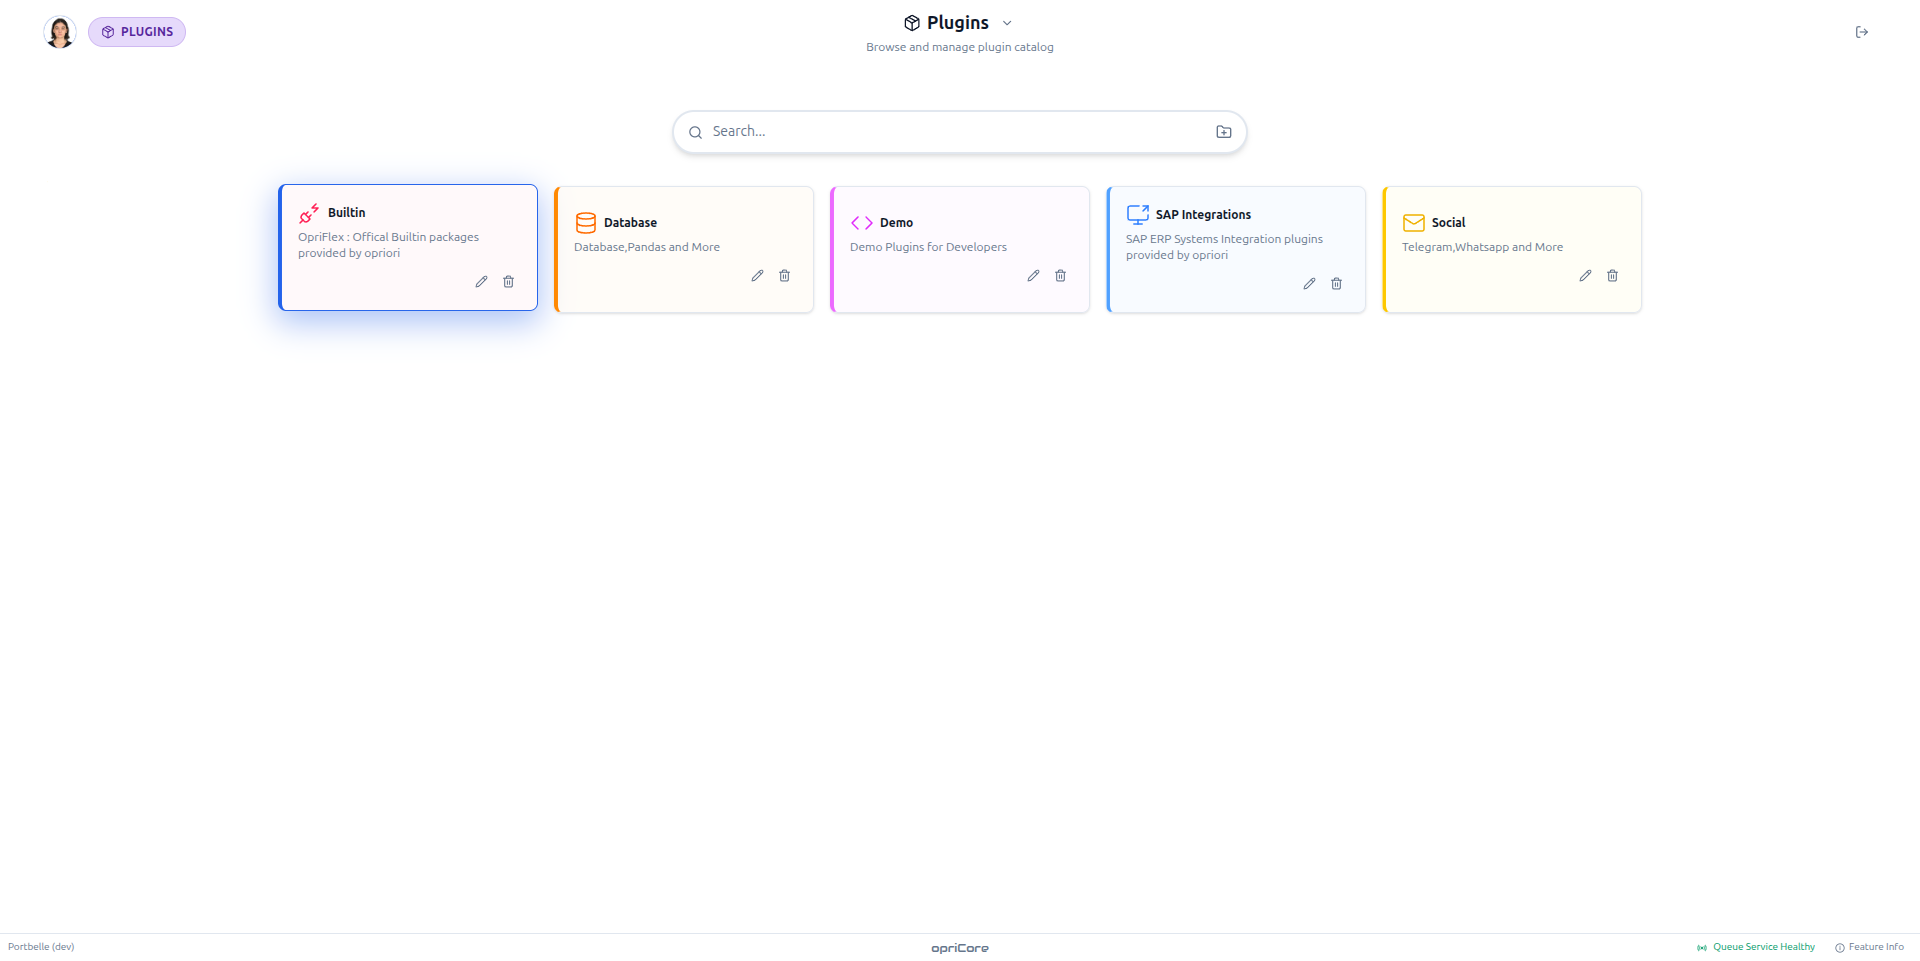
Task: Delete the Social category trash icon
Action: point(1612,276)
